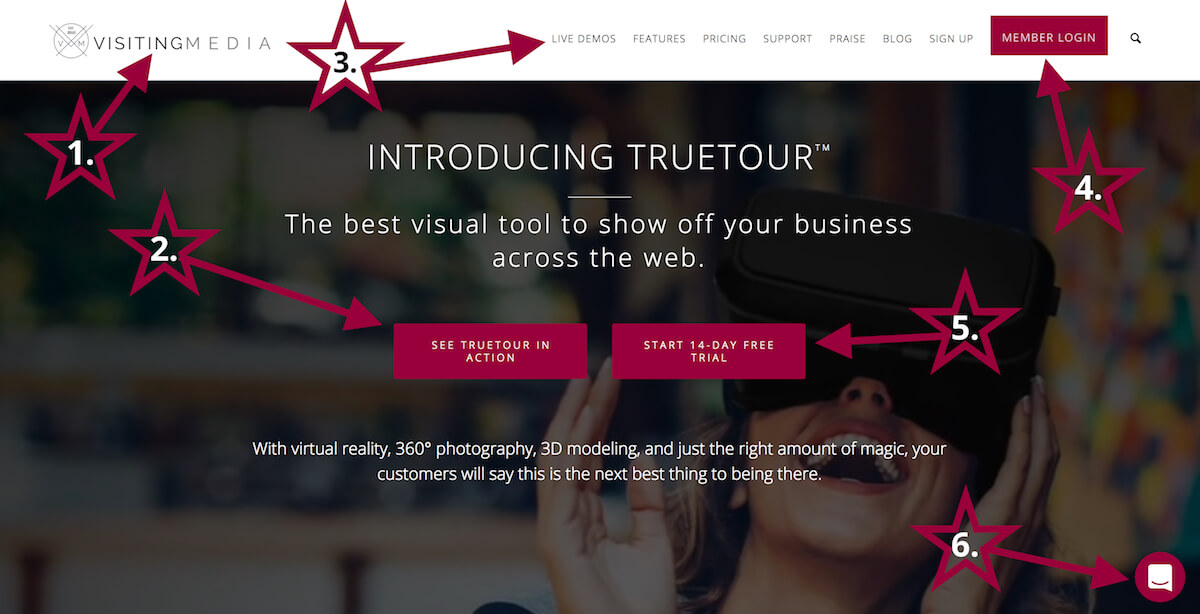Click star annotation number 4
1200x614 pixels.
(x=1088, y=186)
